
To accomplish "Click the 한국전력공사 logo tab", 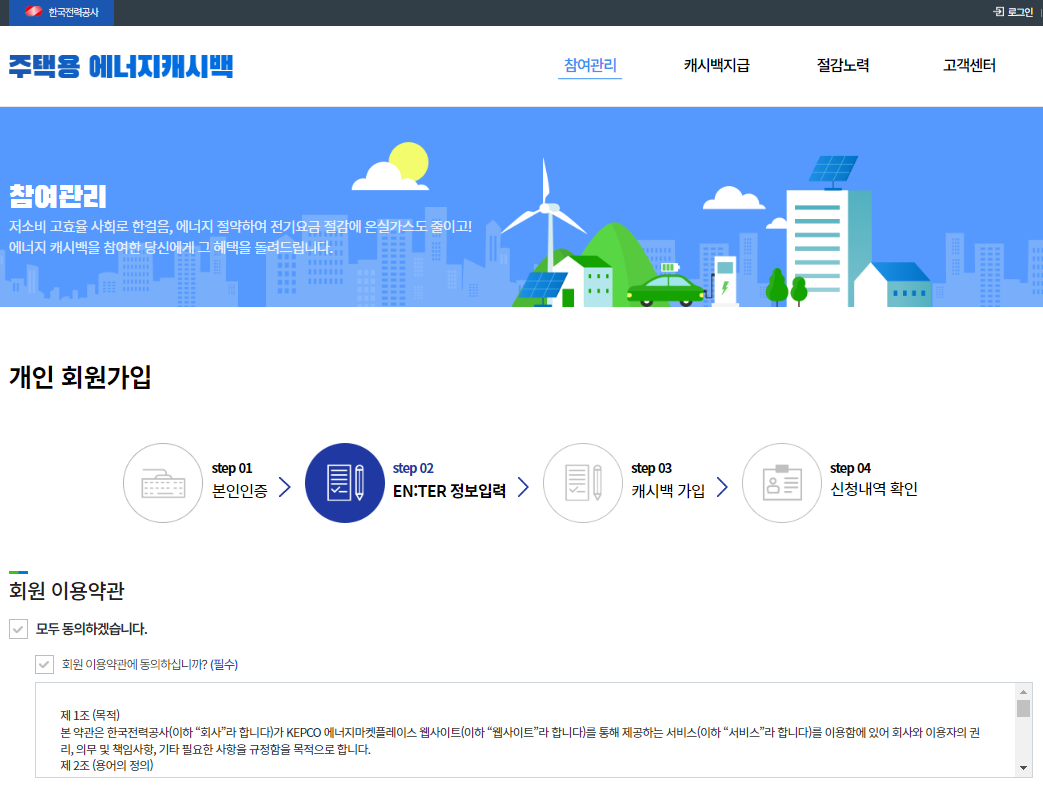I will coord(61,12).
